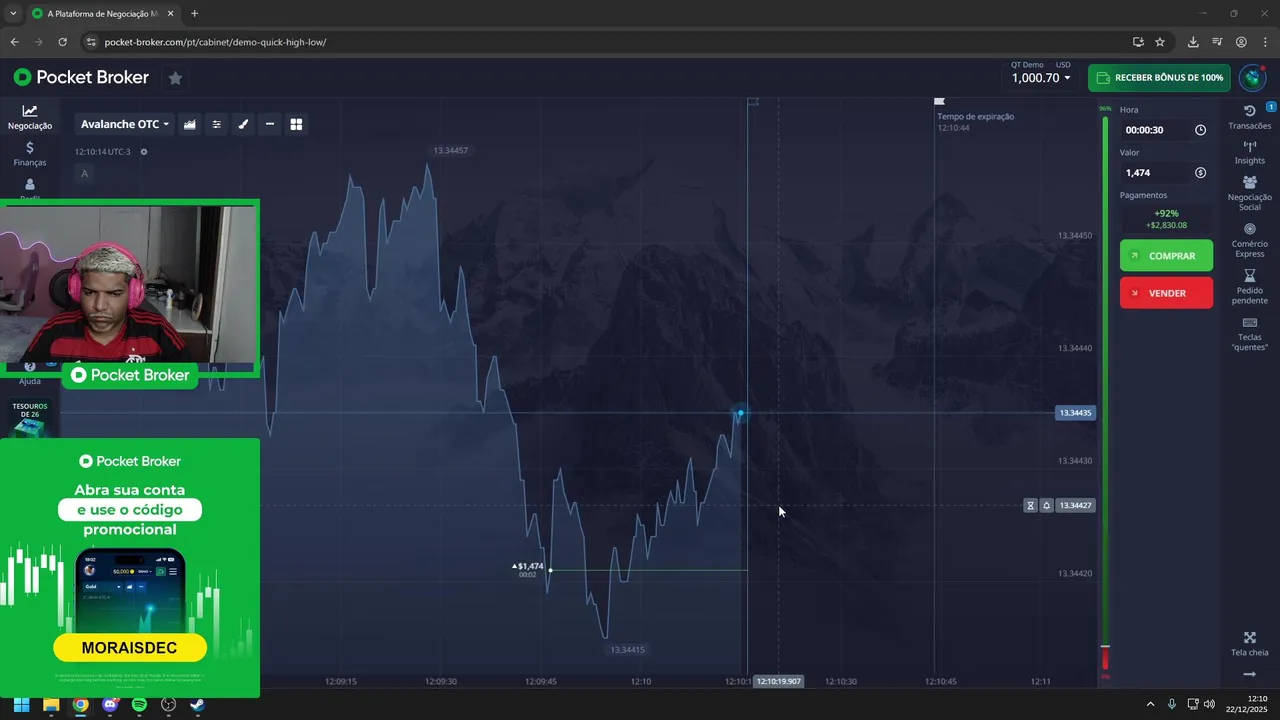Click the COMPRAR buy button
Screen dimensions: 1280x720
click(x=1166, y=256)
